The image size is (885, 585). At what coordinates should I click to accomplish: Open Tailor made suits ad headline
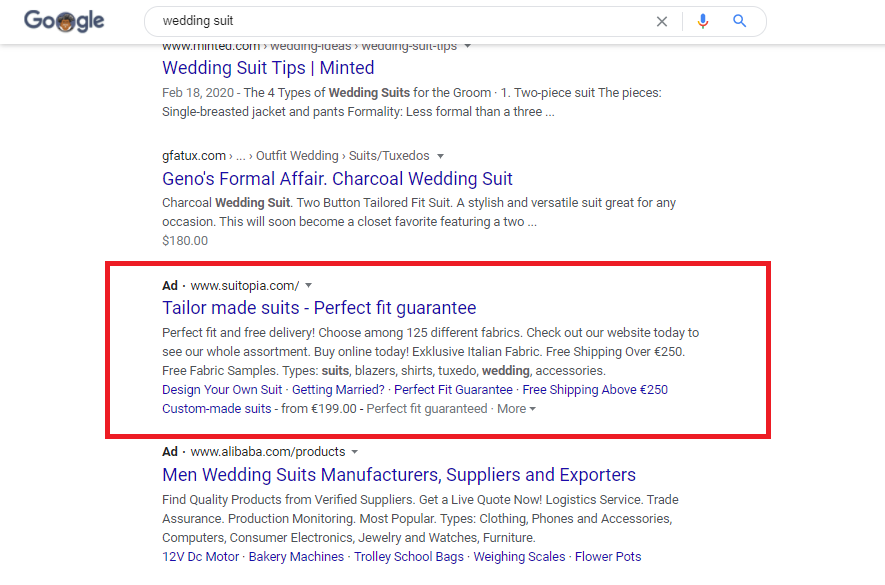pyautogui.click(x=319, y=308)
